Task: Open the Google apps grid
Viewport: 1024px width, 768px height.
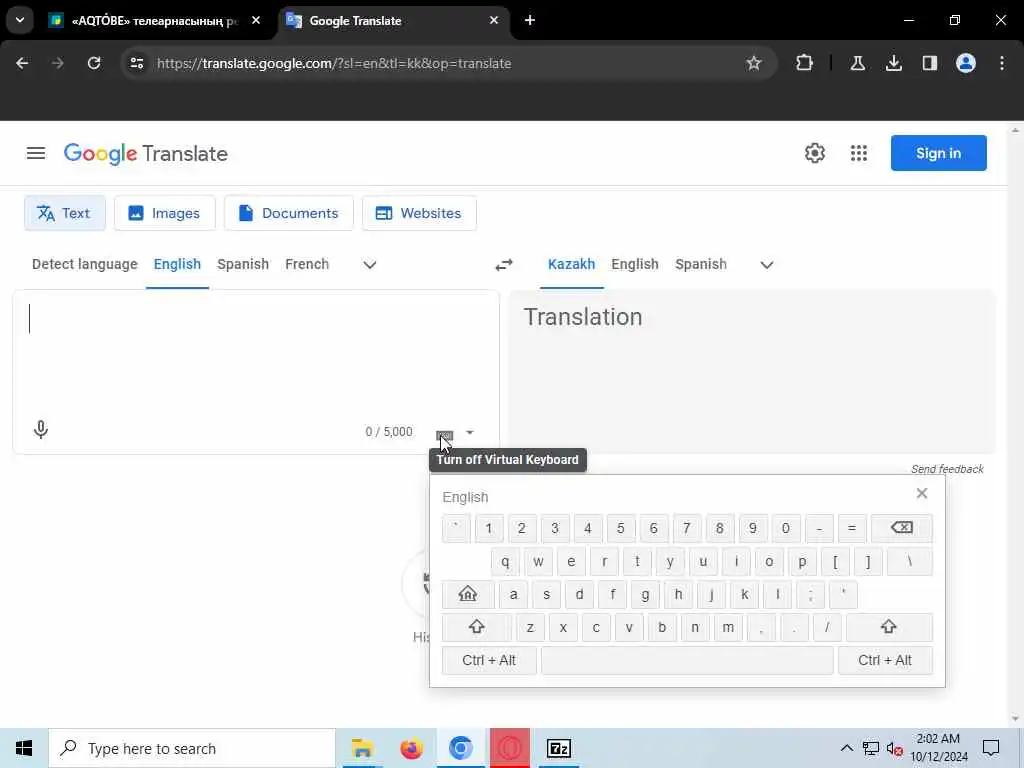Action: (x=859, y=153)
